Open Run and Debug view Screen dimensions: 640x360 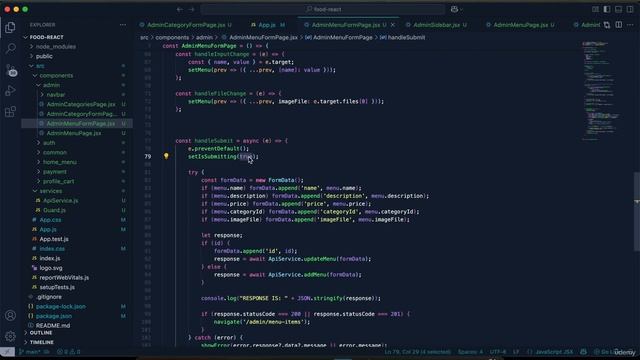point(10,91)
